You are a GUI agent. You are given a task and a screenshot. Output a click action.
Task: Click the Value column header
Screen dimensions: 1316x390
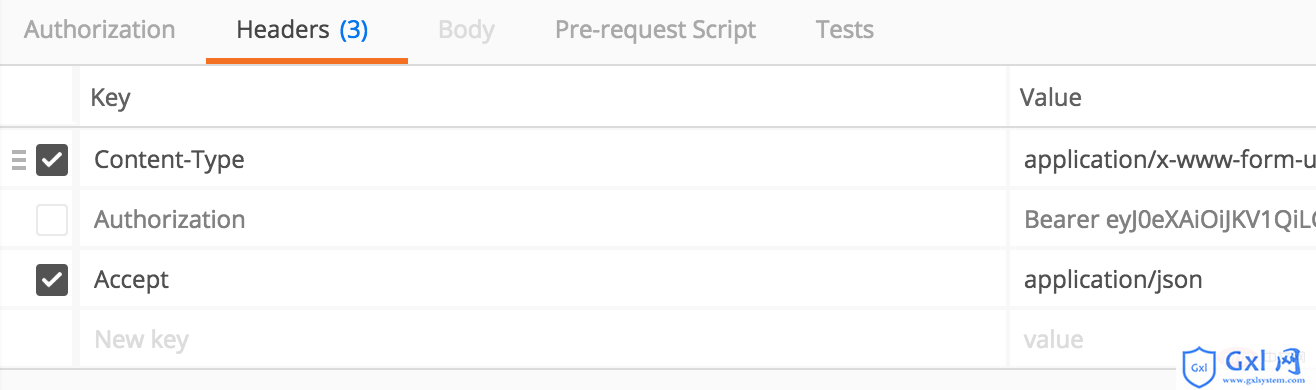click(1050, 98)
